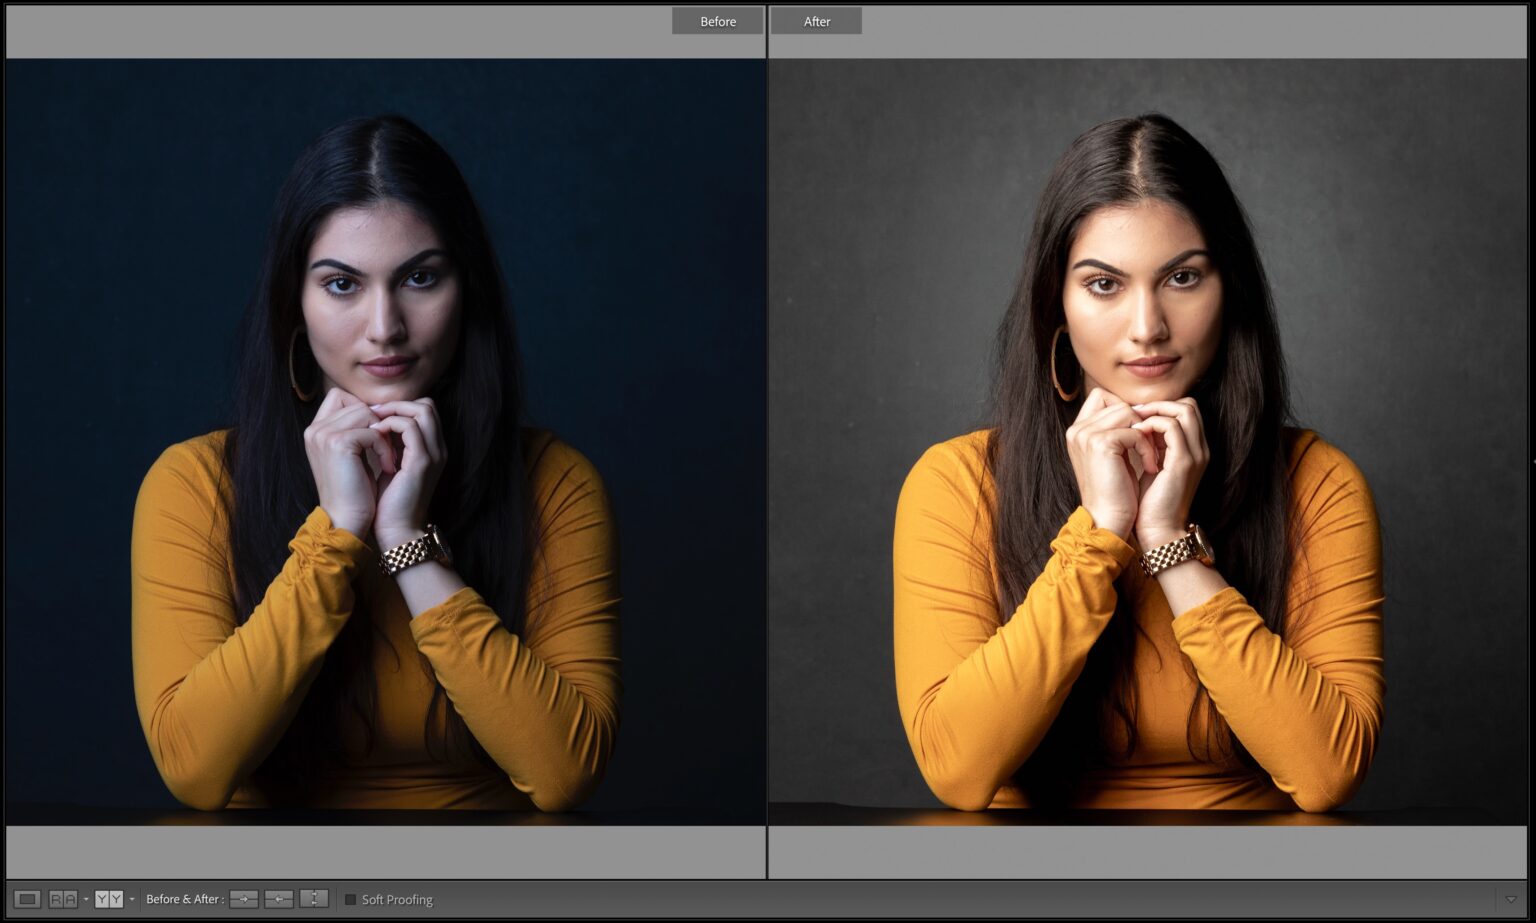This screenshot has height=923, width=1536.
Task: Copy Before settings to After with right-arrow icon
Action: 243,899
